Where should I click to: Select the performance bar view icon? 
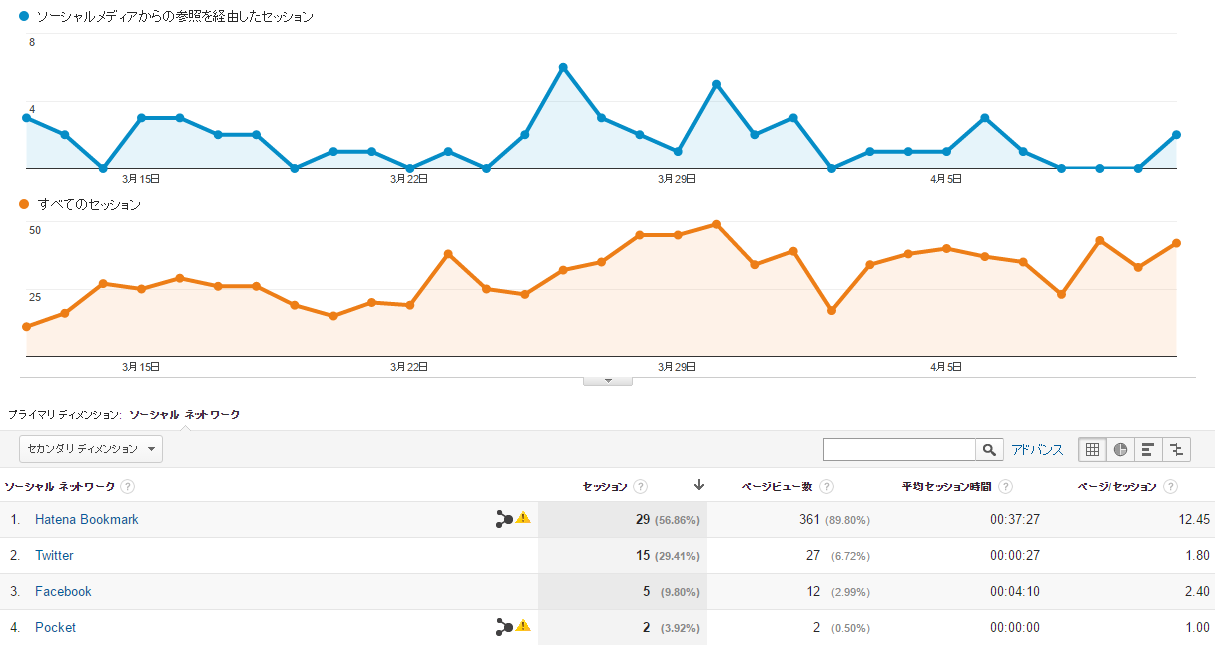point(1148,450)
